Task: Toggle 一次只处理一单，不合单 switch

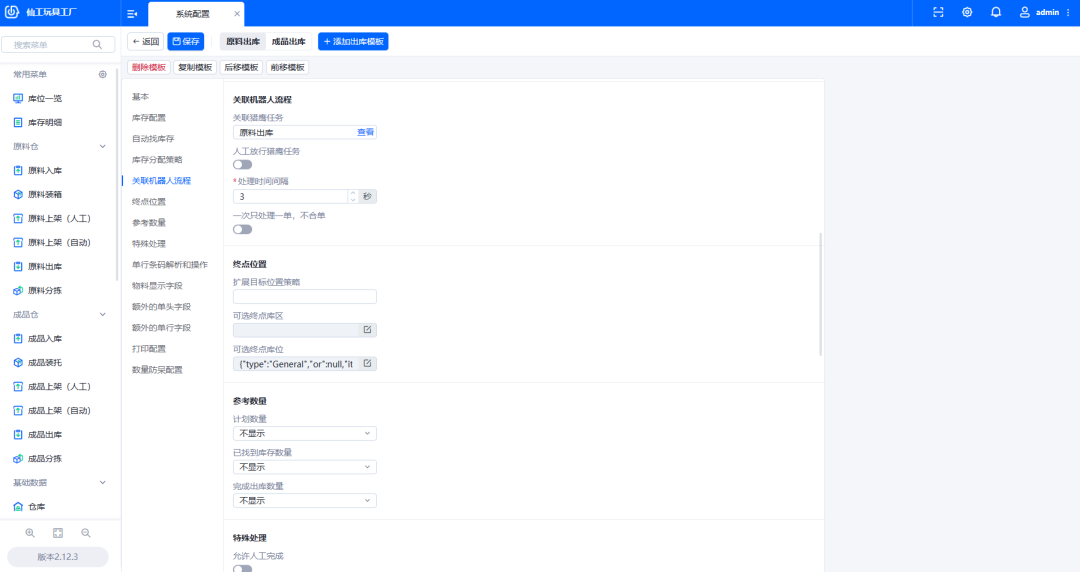Action: point(242,229)
